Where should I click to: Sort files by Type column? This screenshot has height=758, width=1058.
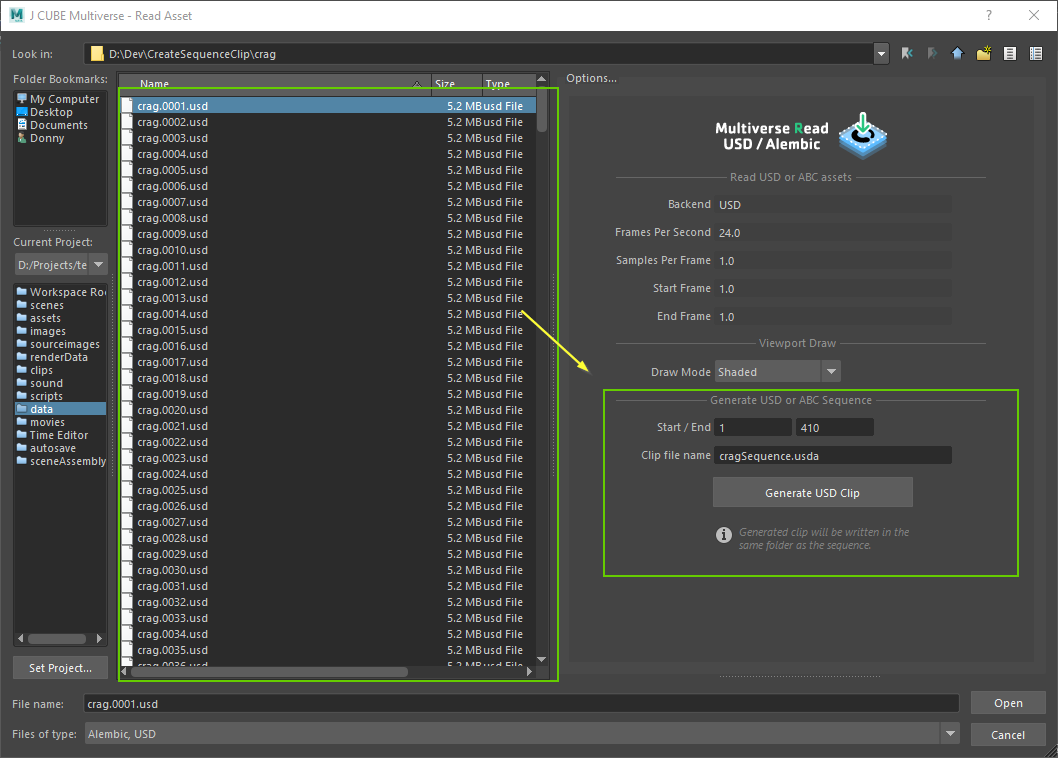(509, 83)
